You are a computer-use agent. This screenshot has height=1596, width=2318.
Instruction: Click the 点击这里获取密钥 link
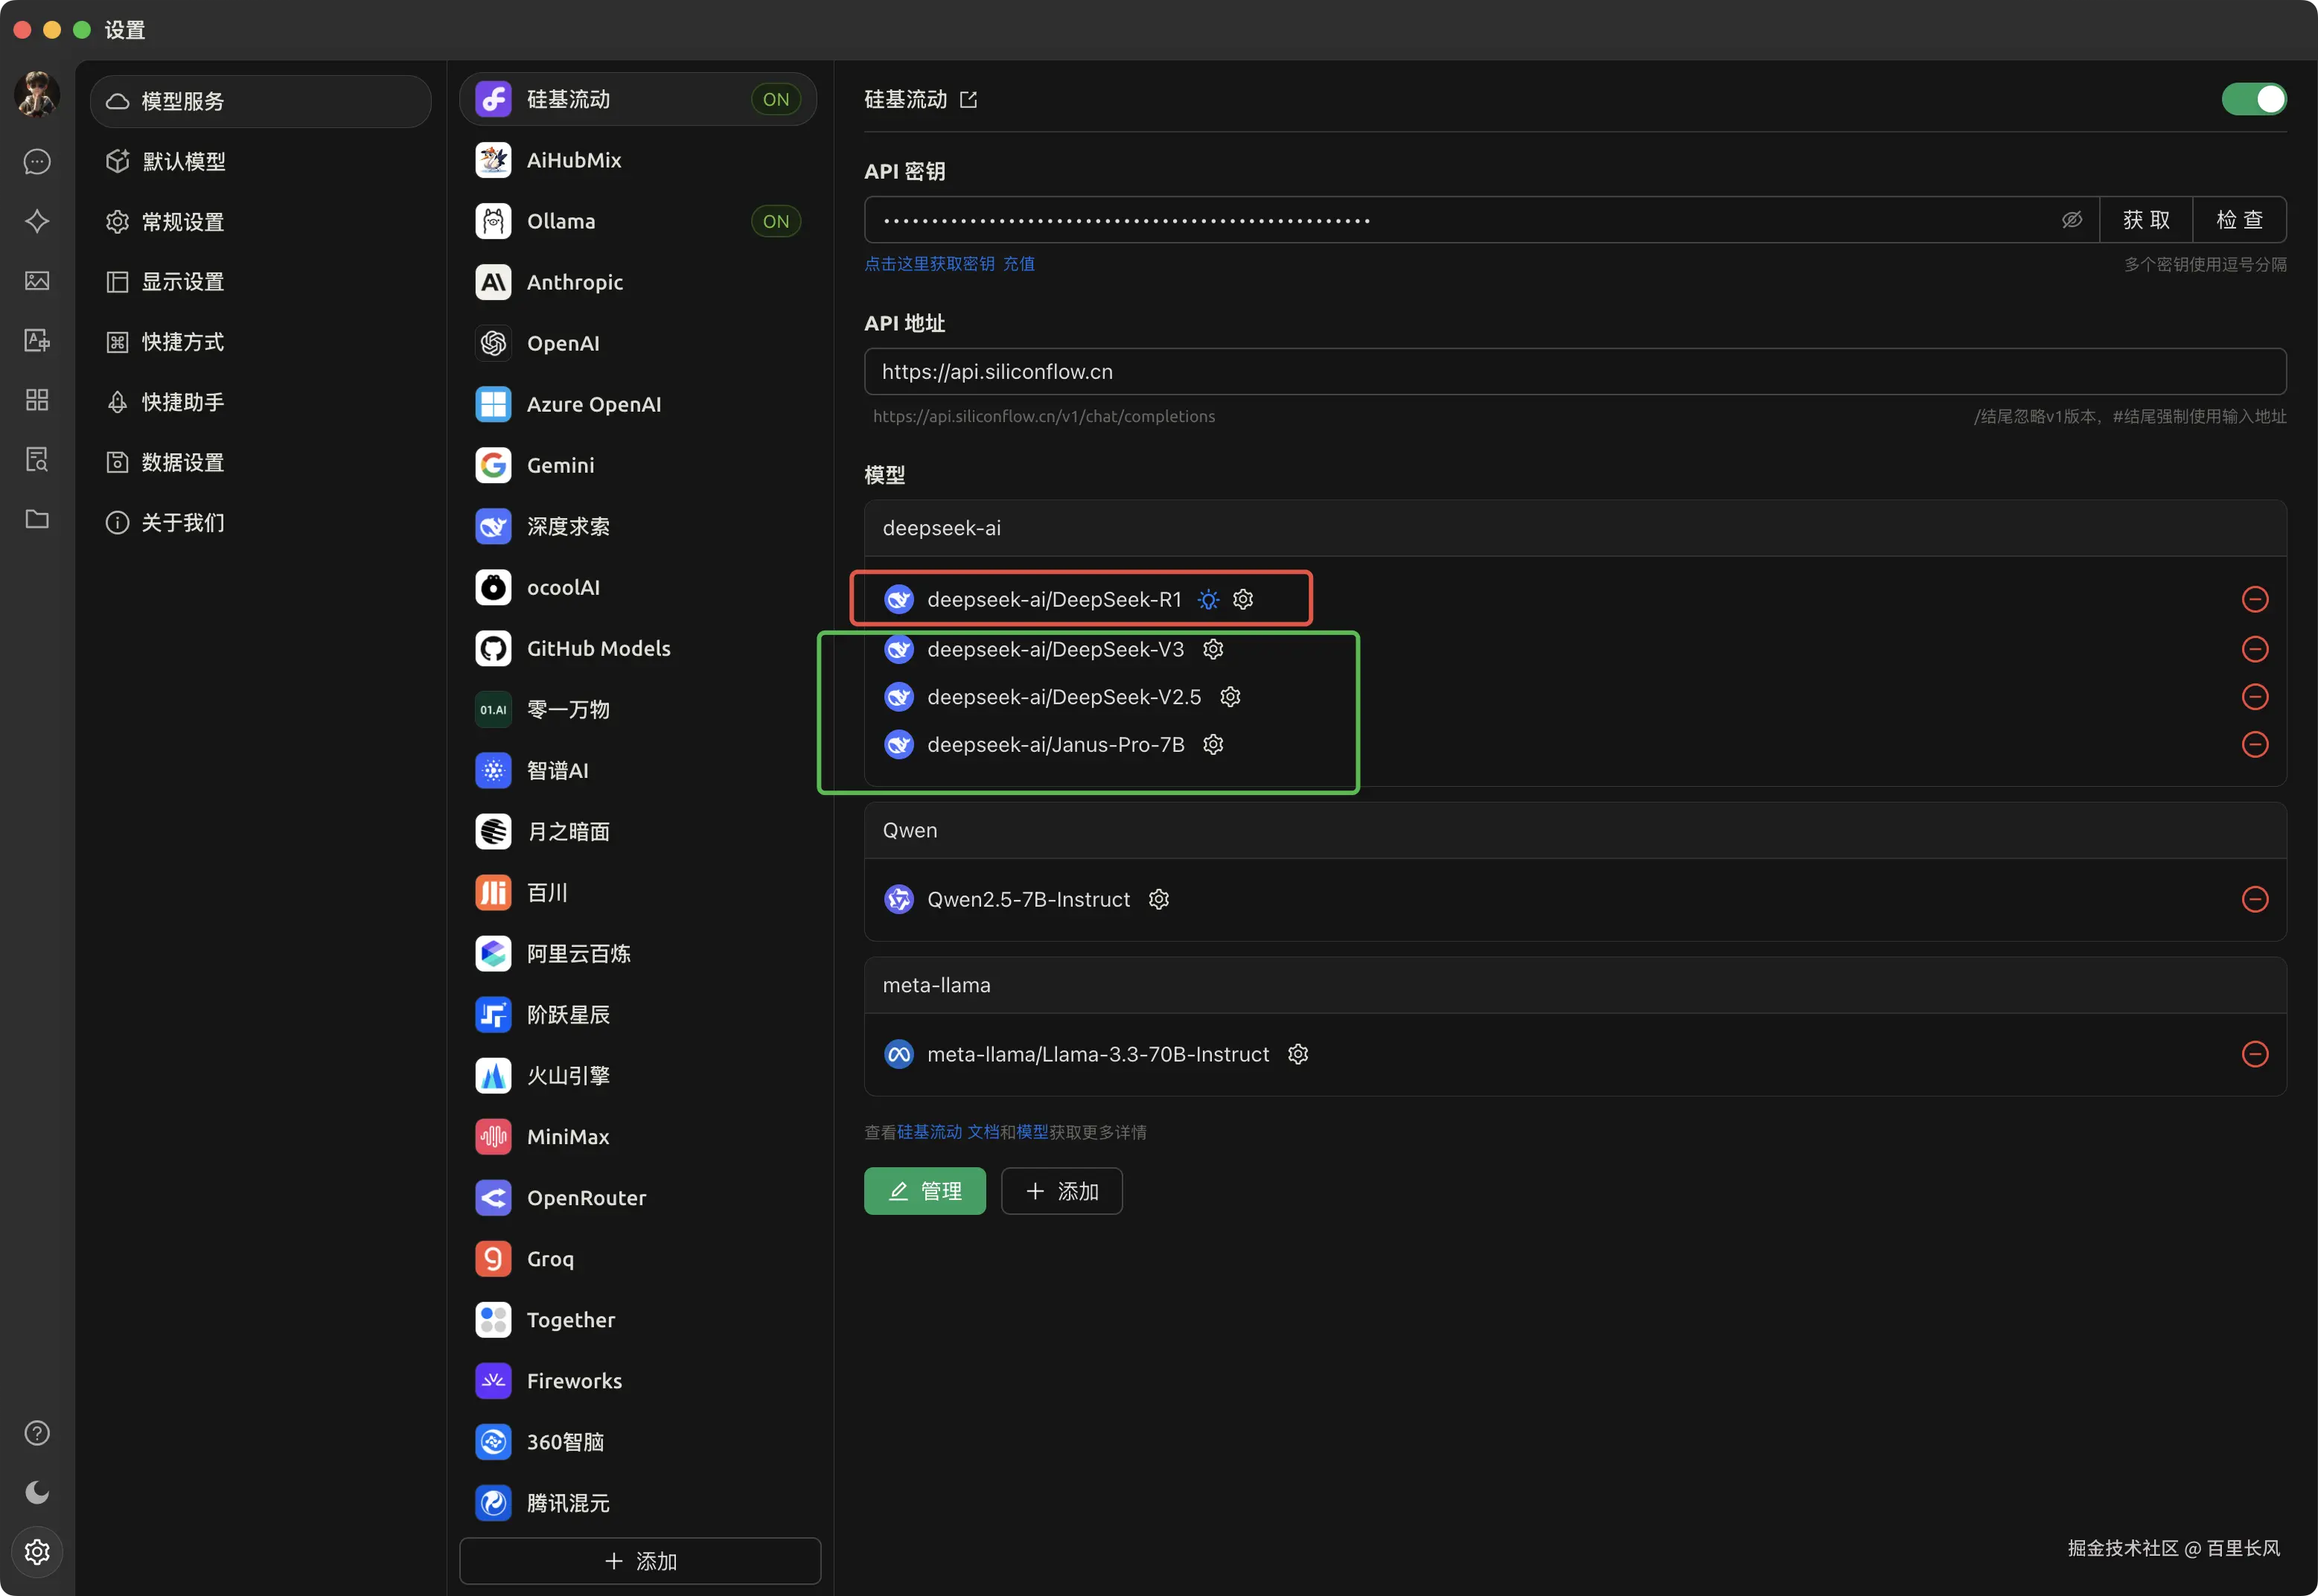(929, 264)
